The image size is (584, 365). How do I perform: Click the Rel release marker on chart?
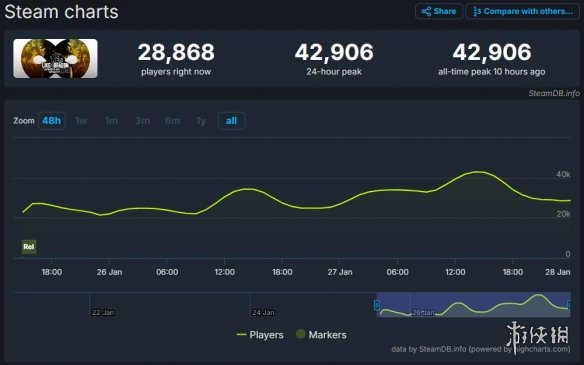pyautogui.click(x=29, y=247)
